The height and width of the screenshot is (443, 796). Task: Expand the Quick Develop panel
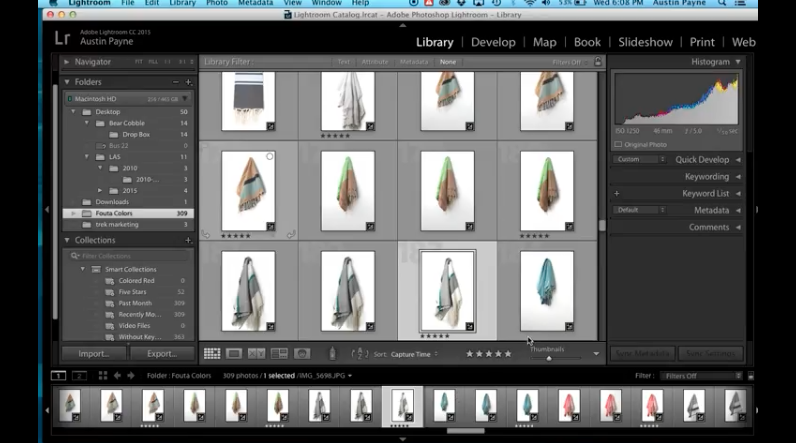(738, 160)
